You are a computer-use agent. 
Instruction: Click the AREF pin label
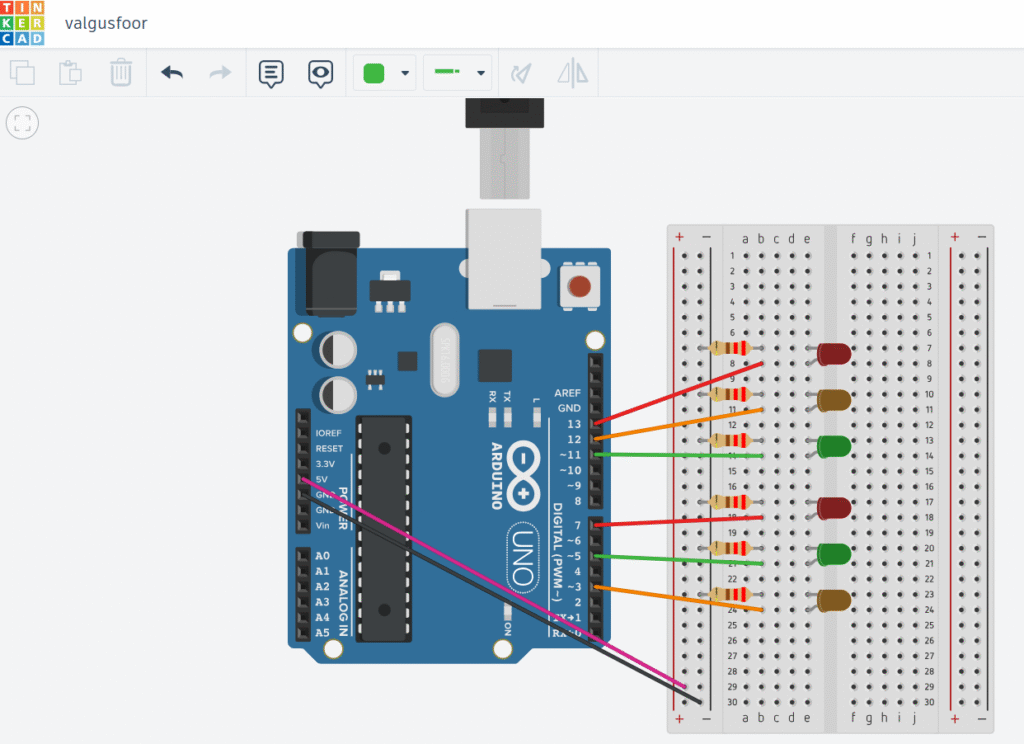click(567, 393)
